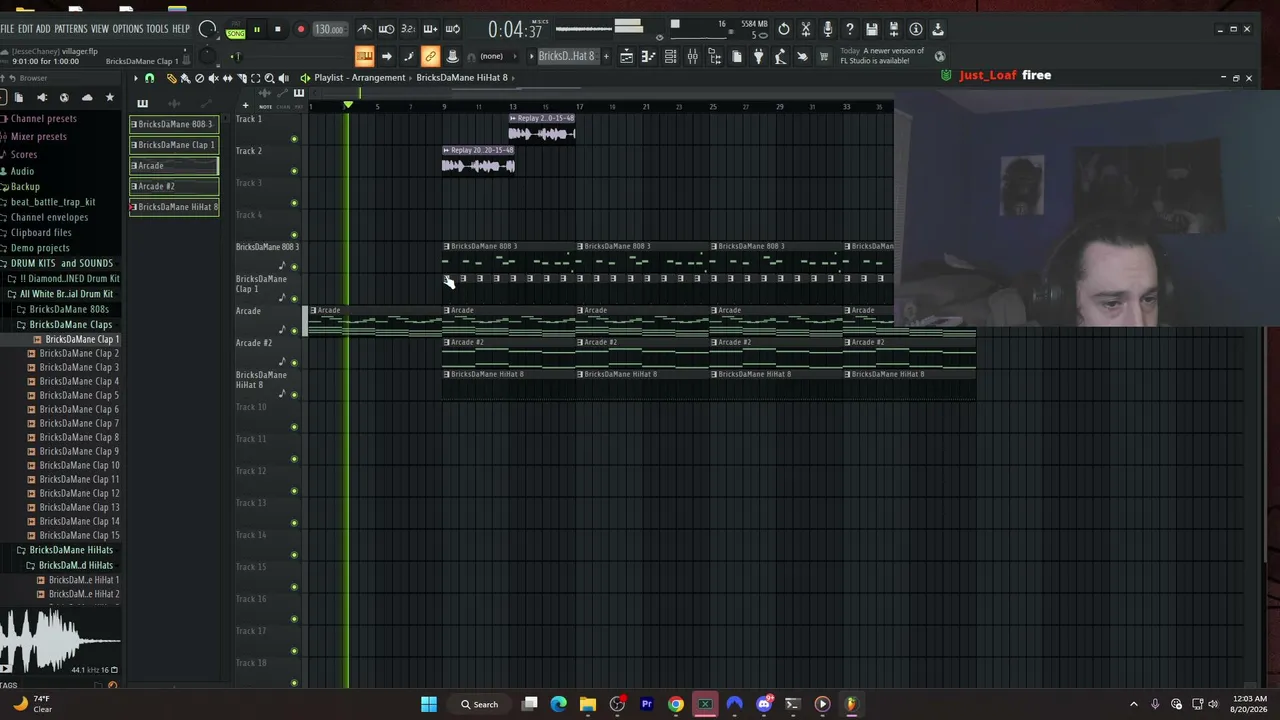The image size is (1280, 720).
Task: Pause playback with the pause button
Action: (256, 29)
